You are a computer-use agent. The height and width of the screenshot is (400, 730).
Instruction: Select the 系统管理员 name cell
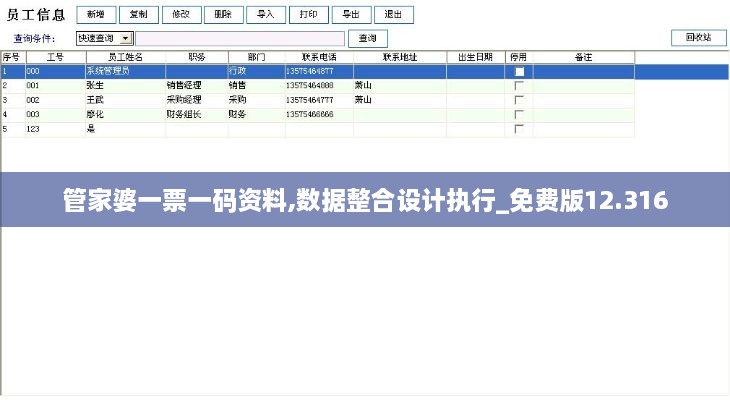tap(126, 72)
